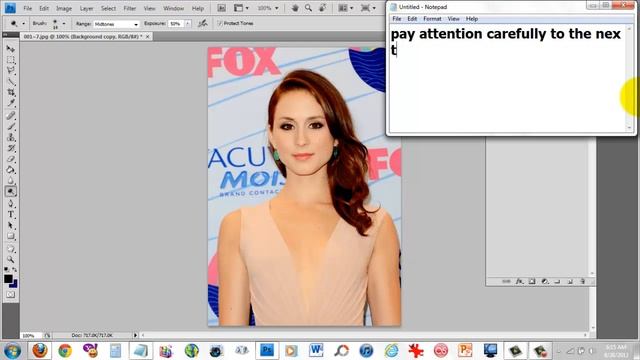The image size is (640, 360).
Task: Click create adjustment layer button
Action: click(544, 281)
